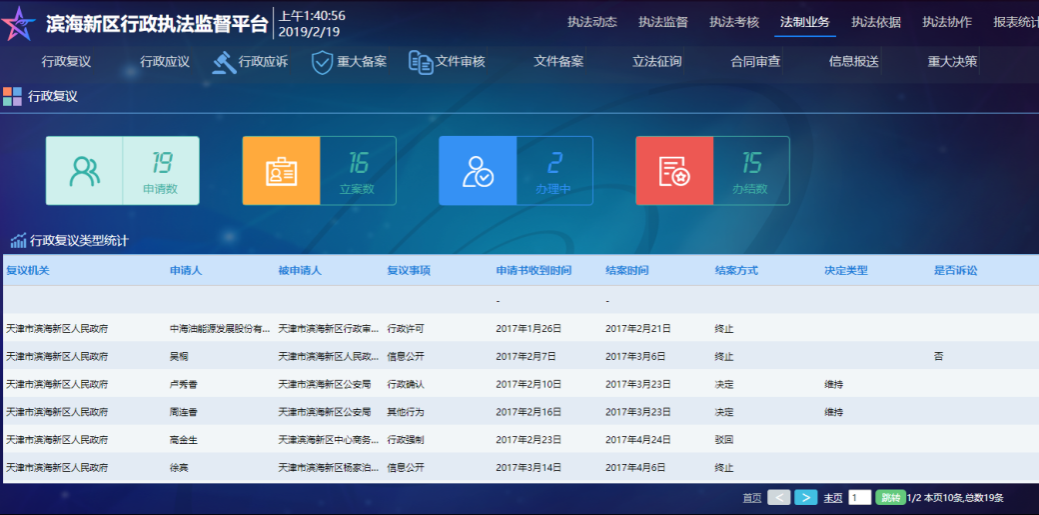Click the 立案数 count 16

click(x=358, y=162)
